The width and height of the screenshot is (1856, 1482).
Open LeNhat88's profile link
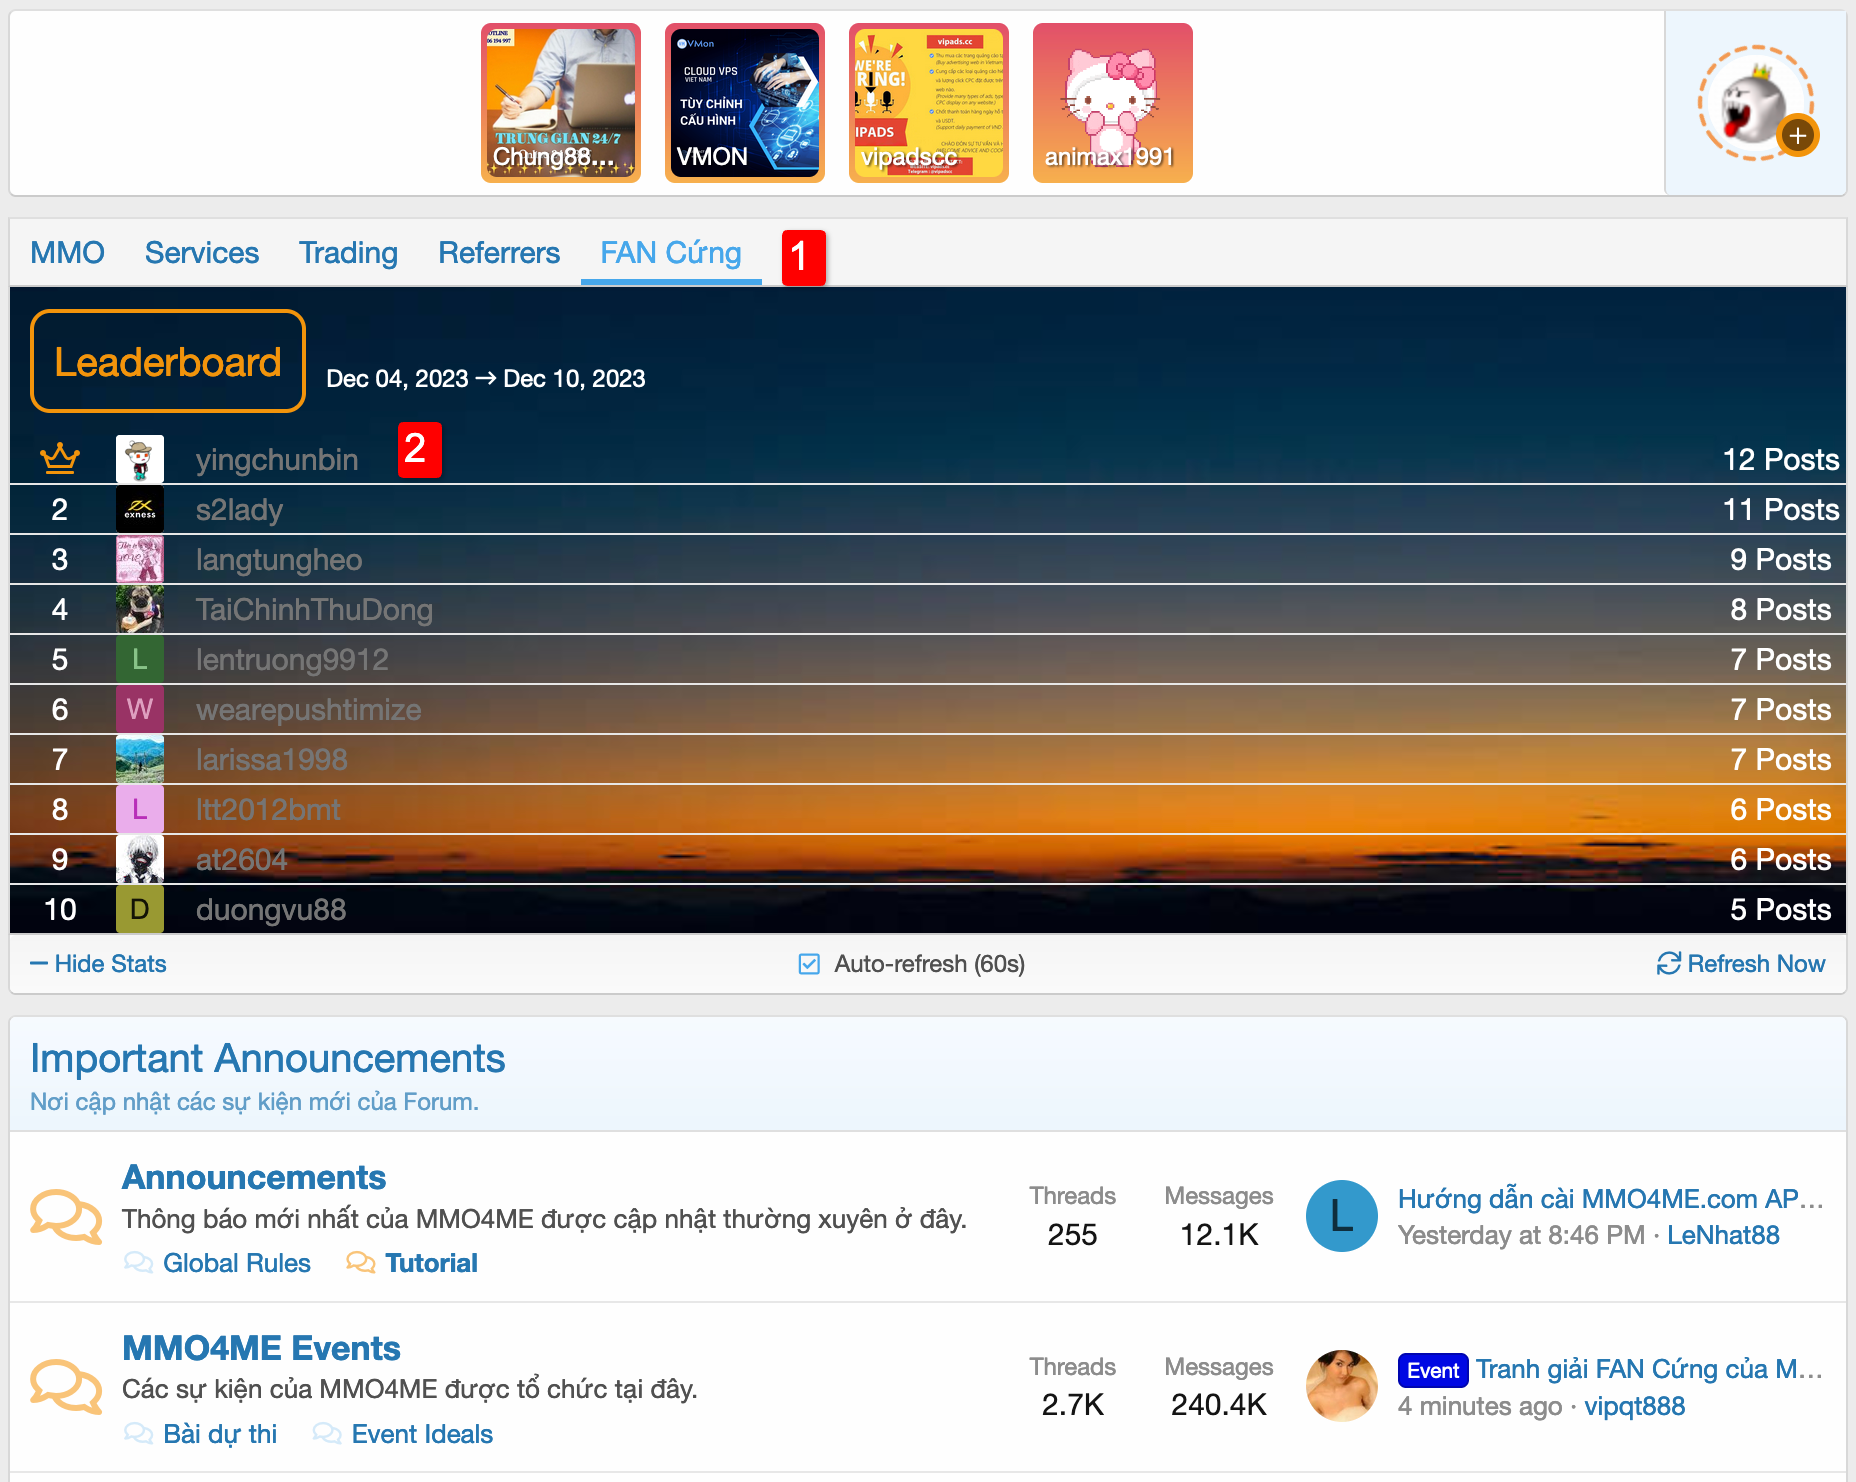(1723, 1235)
